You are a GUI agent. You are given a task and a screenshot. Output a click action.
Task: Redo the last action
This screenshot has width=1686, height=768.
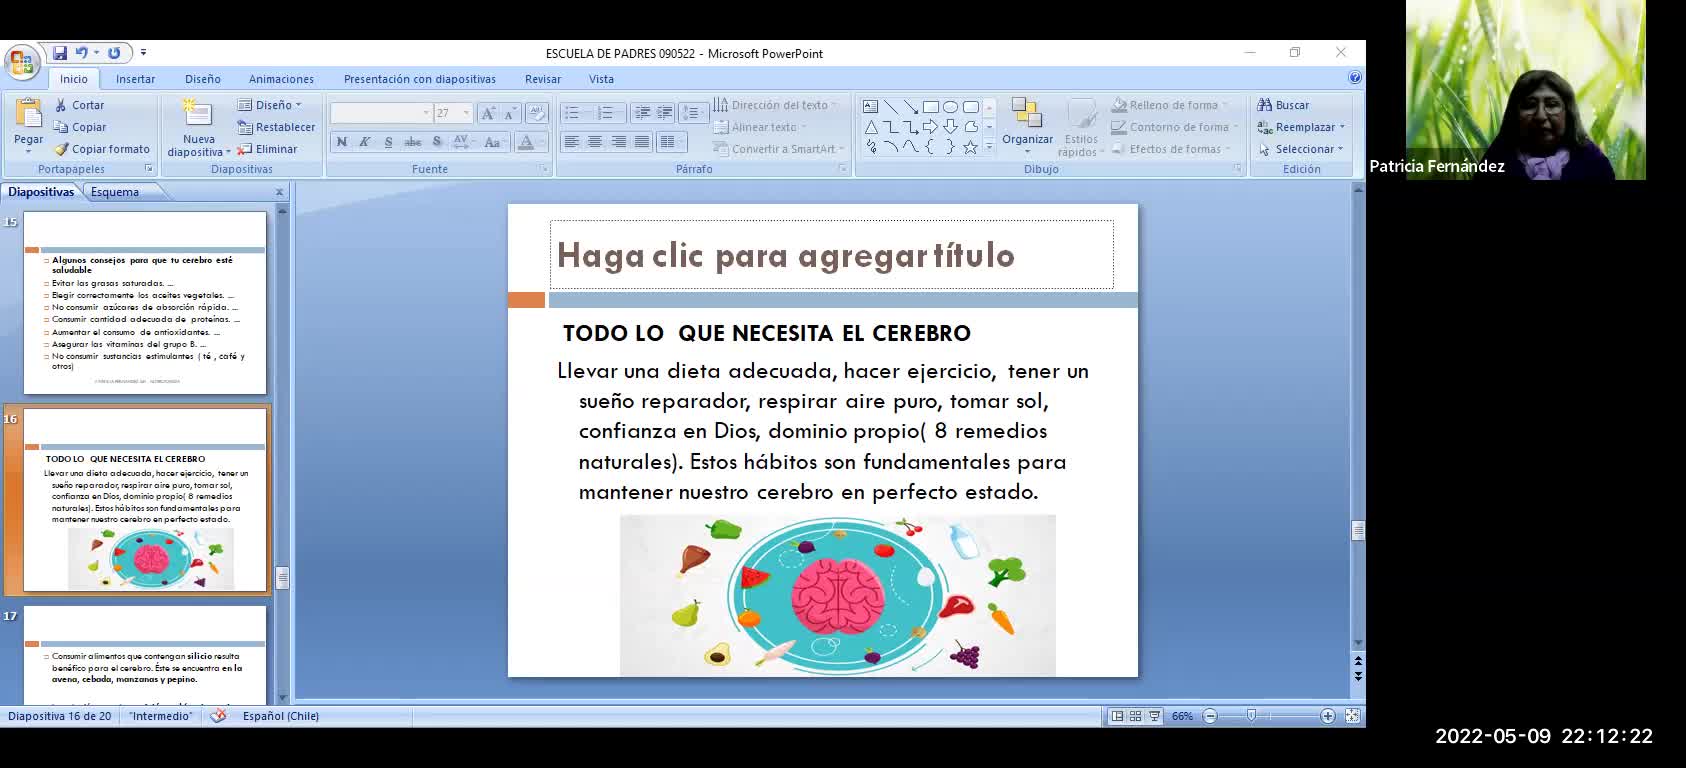point(114,53)
